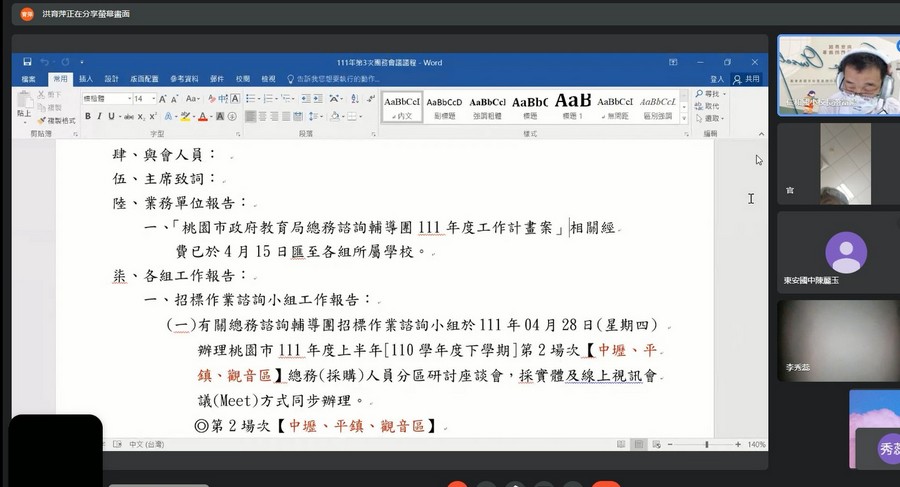
Task: Clear all formatting with the eraser A icon
Action: coord(212,99)
